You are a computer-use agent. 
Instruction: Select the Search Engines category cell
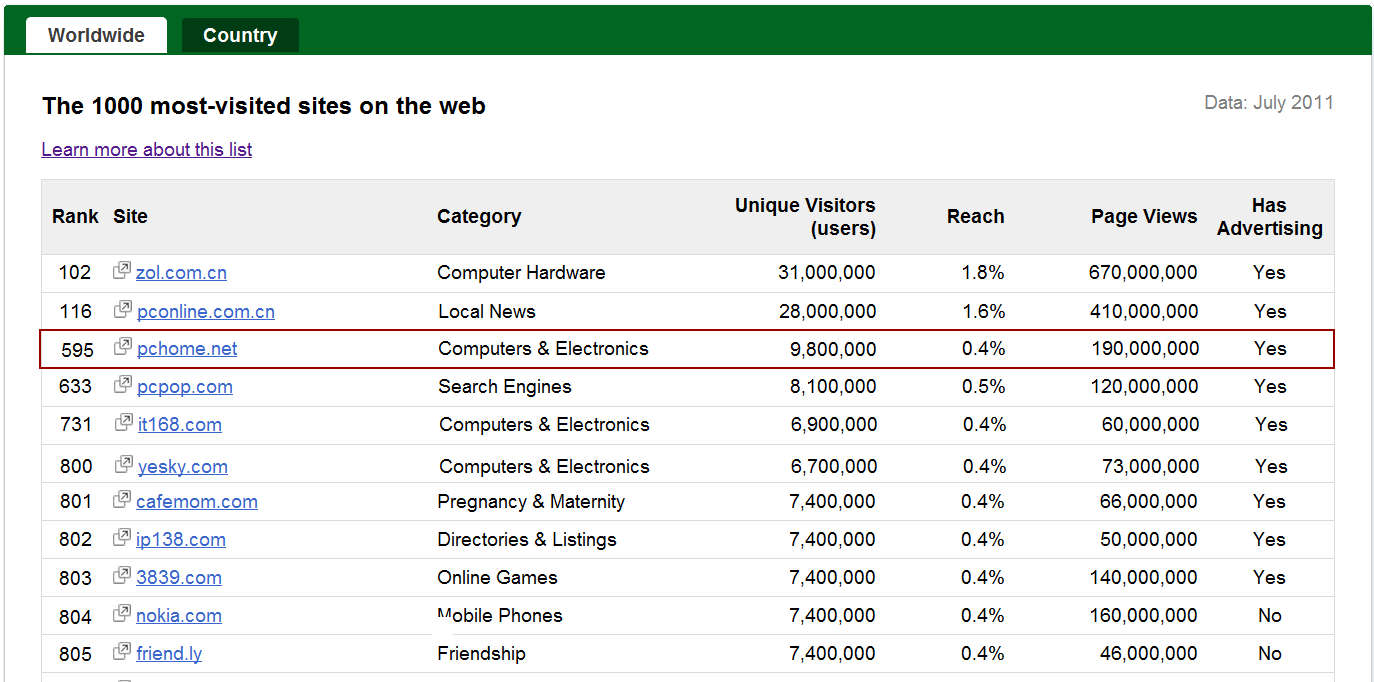[505, 387]
